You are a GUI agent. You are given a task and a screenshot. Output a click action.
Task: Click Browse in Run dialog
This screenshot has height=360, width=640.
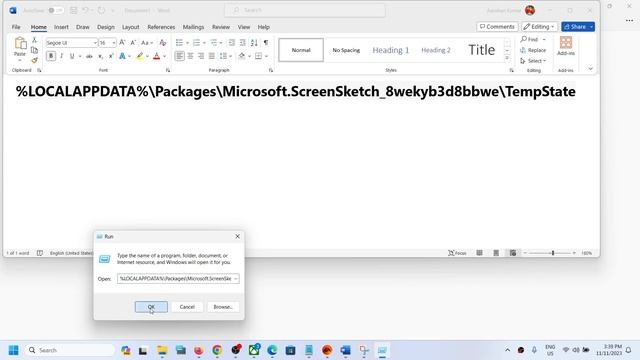point(223,307)
